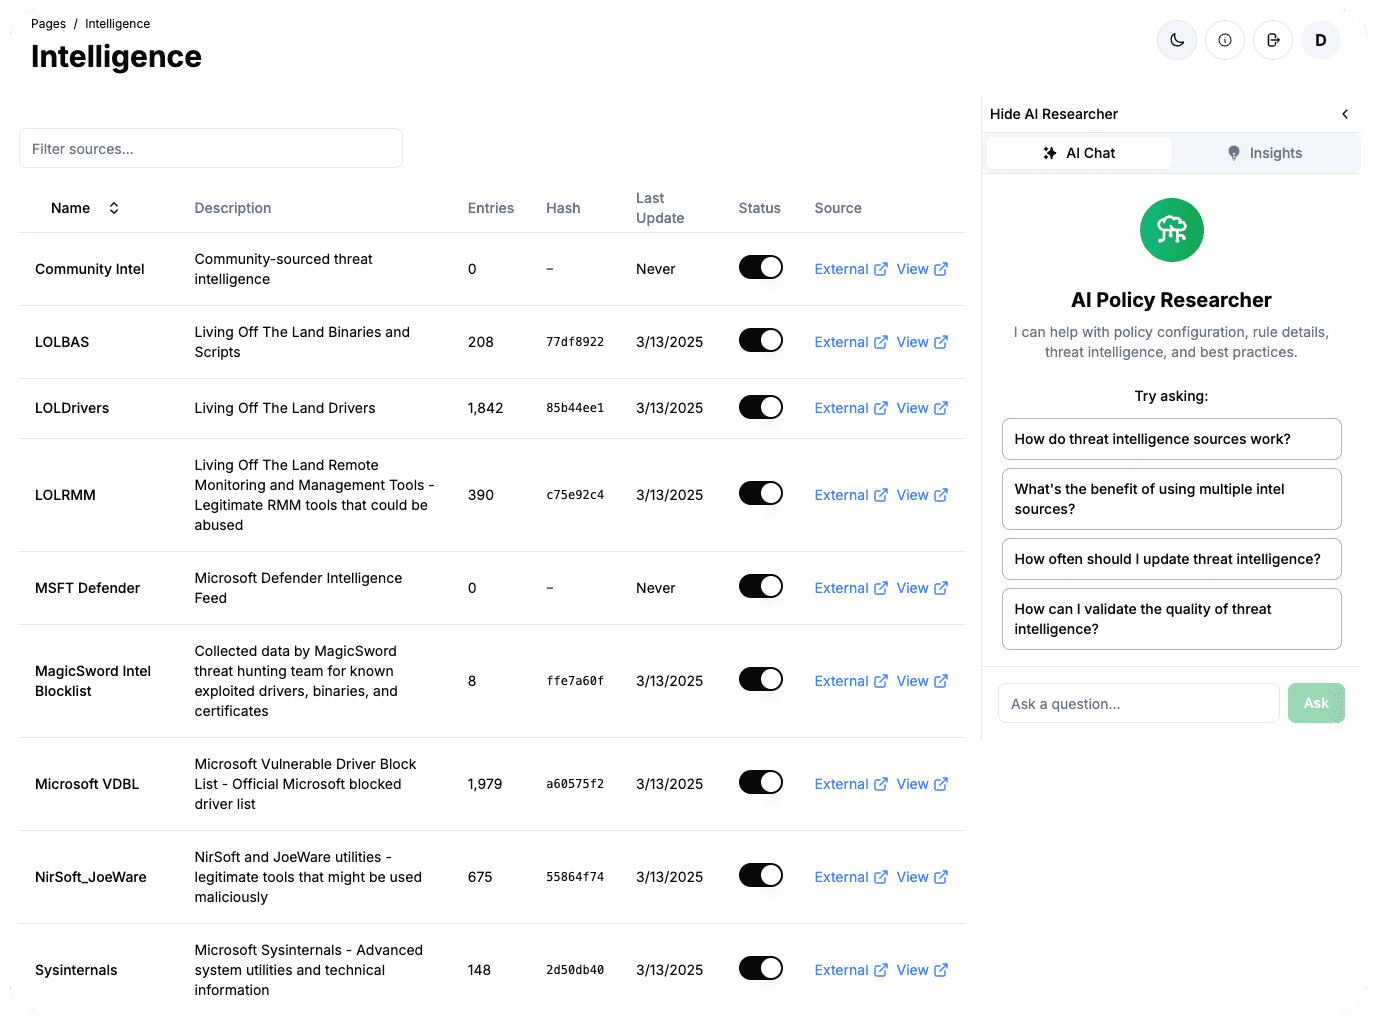Image resolution: width=1377 pixels, height=1021 pixels.
Task: Open External link for MagicSword Intel Blocklist
Action: pyautogui.click(x=851, y=681)
